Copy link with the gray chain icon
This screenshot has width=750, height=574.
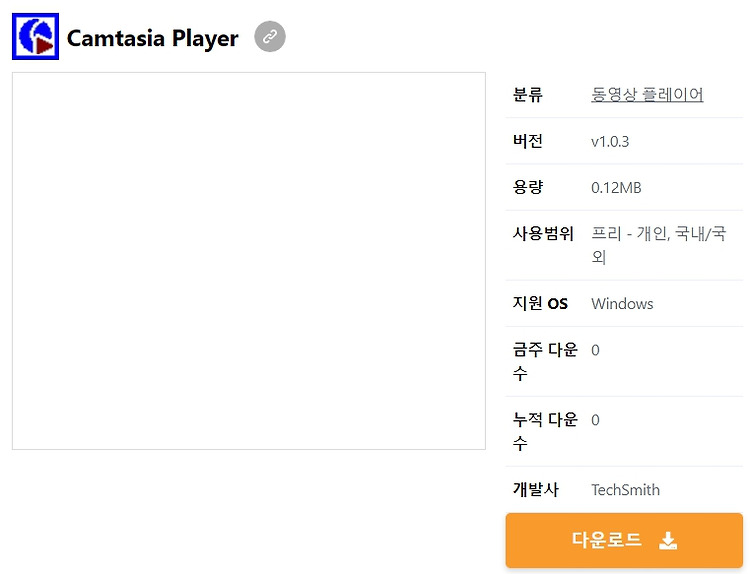pos(270,36)
